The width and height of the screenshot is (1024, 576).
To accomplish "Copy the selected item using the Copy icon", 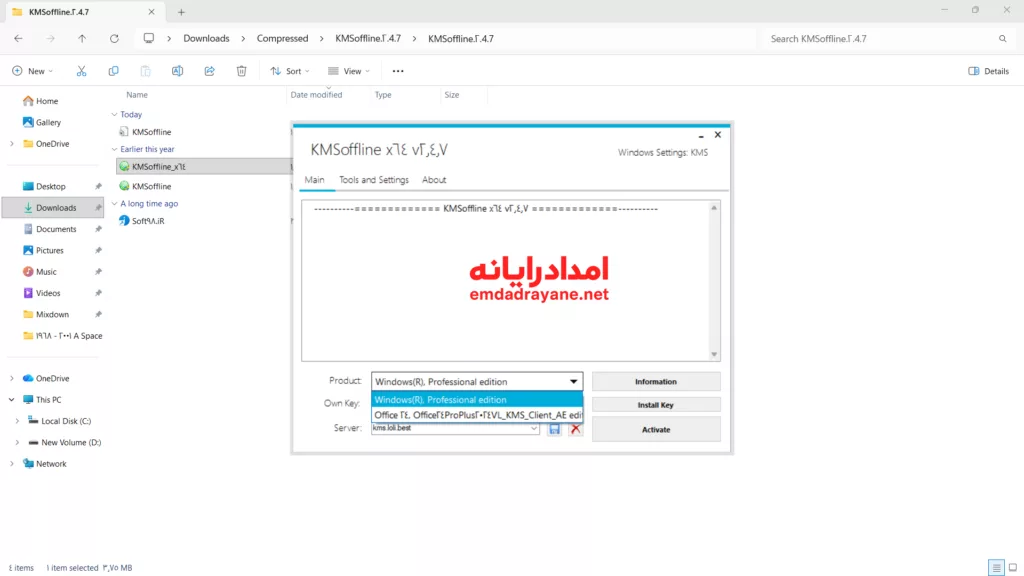I will tap(113, 71).
